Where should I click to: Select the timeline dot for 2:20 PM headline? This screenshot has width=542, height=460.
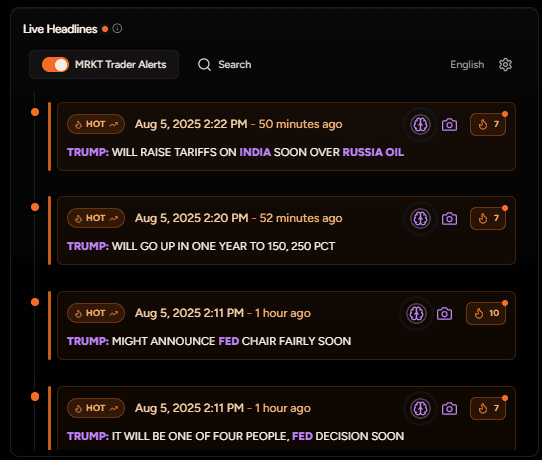35,207
